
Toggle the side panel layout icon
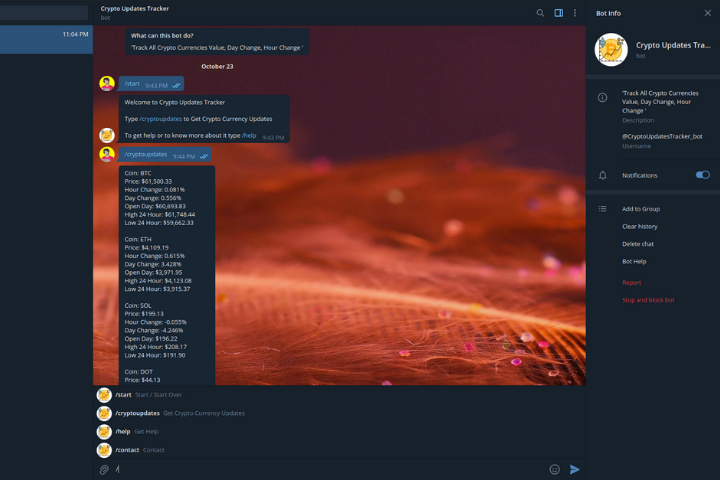click(558, 13)
